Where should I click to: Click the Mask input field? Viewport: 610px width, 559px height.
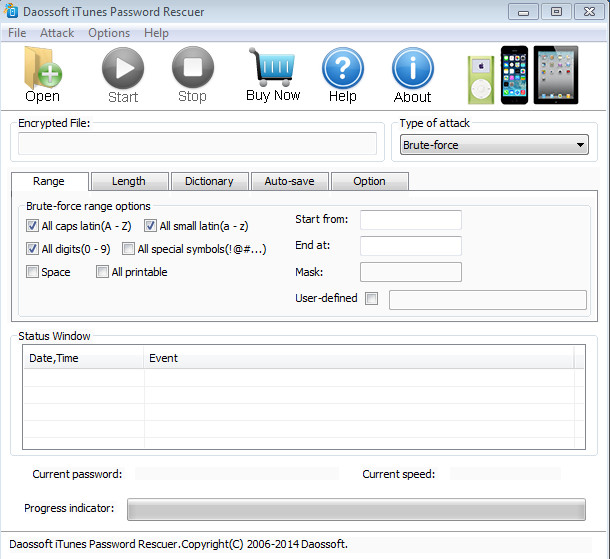(411, 272)
